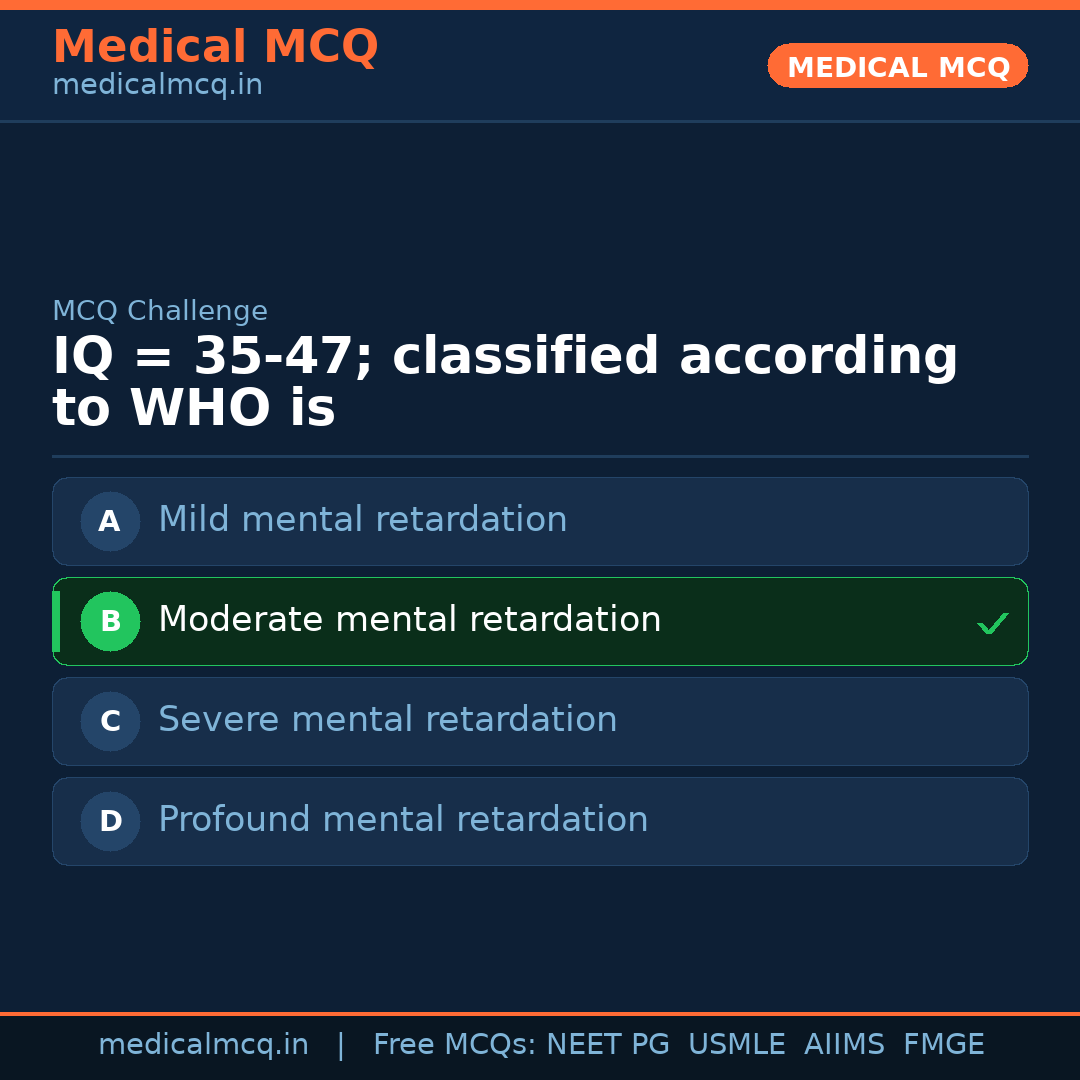The image size is (1080, 1080).
Task: Switch to the USMLE category
Action: click(x=737, y=1044)
